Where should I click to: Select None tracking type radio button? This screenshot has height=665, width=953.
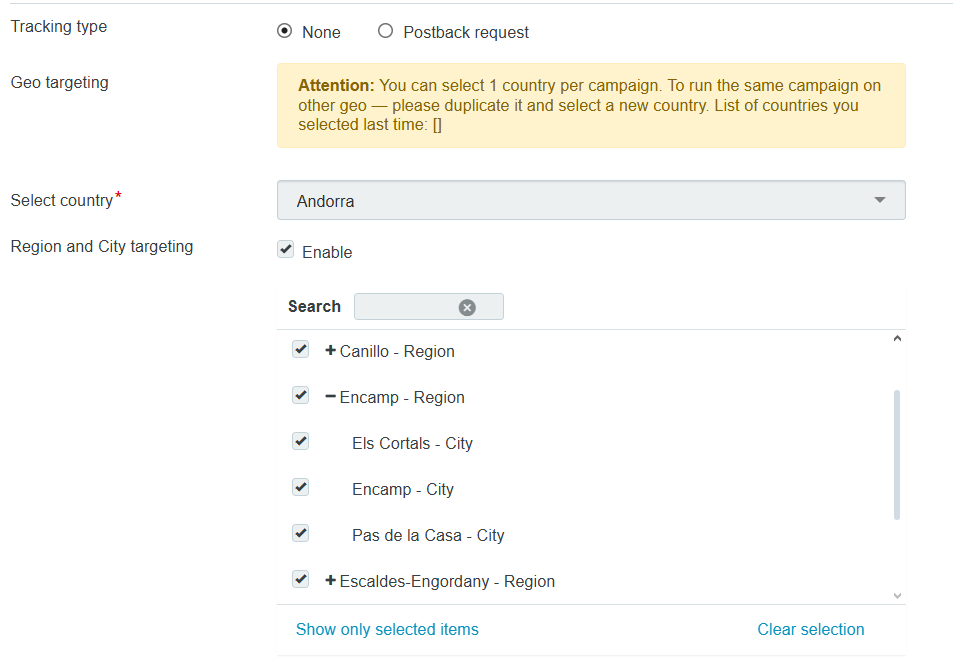(x=284, y=32)
